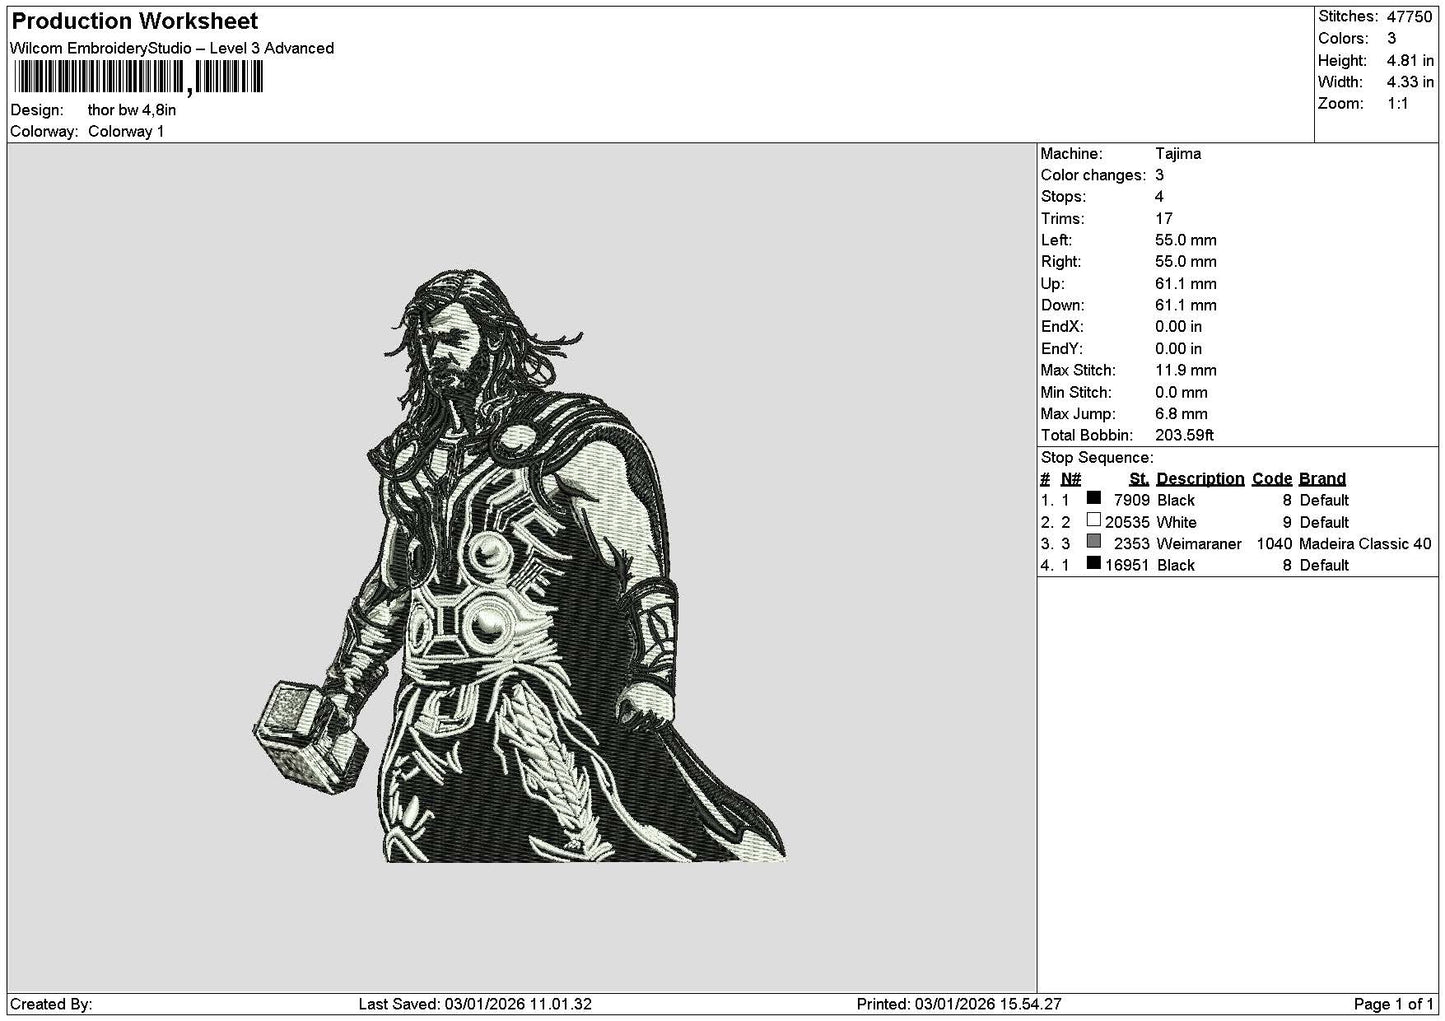Select the total bobbin value 203.59ft
Viewport: 1445px width, 1021px height.
[1185, 435]
